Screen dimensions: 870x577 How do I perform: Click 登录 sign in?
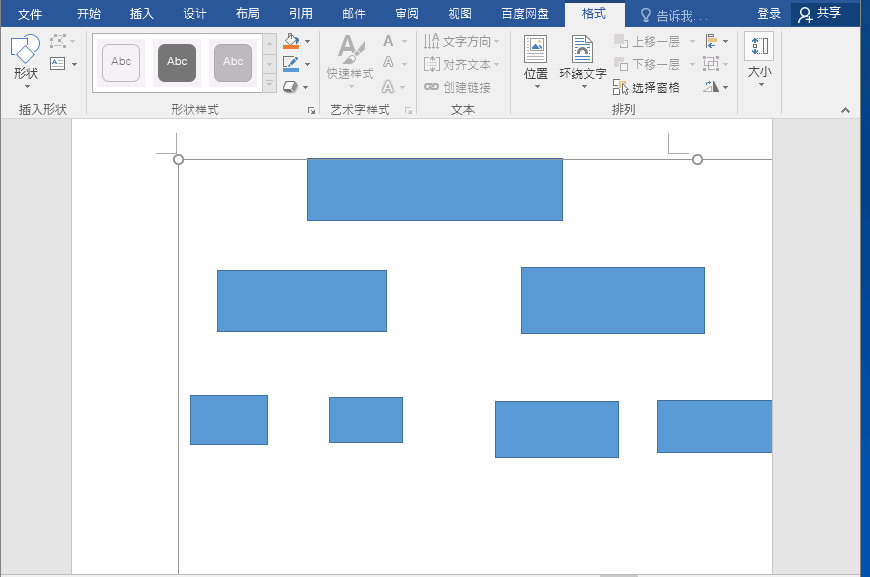[x=769, y=14]
